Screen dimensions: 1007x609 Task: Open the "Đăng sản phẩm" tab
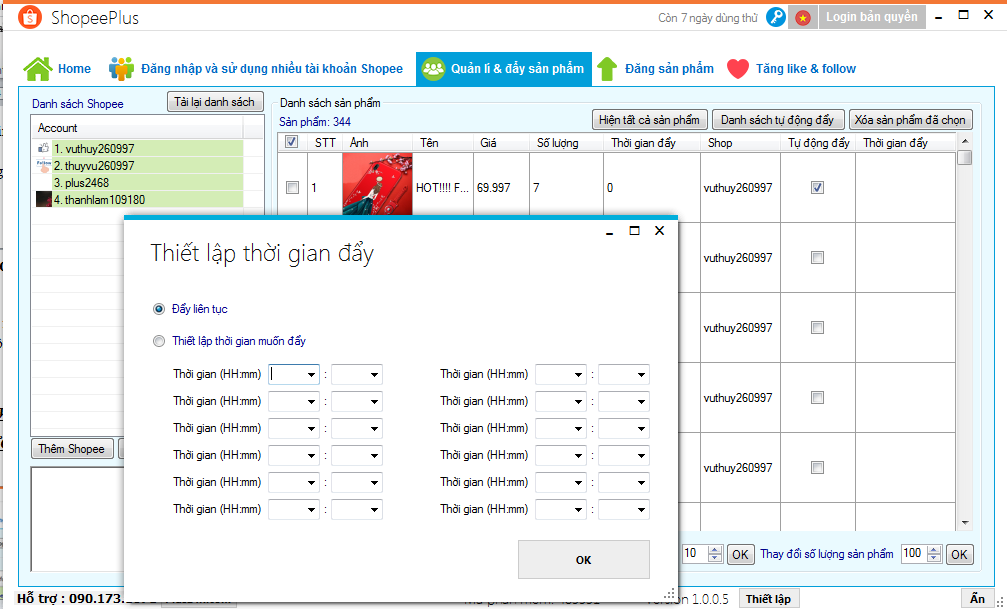click(668, 69)
